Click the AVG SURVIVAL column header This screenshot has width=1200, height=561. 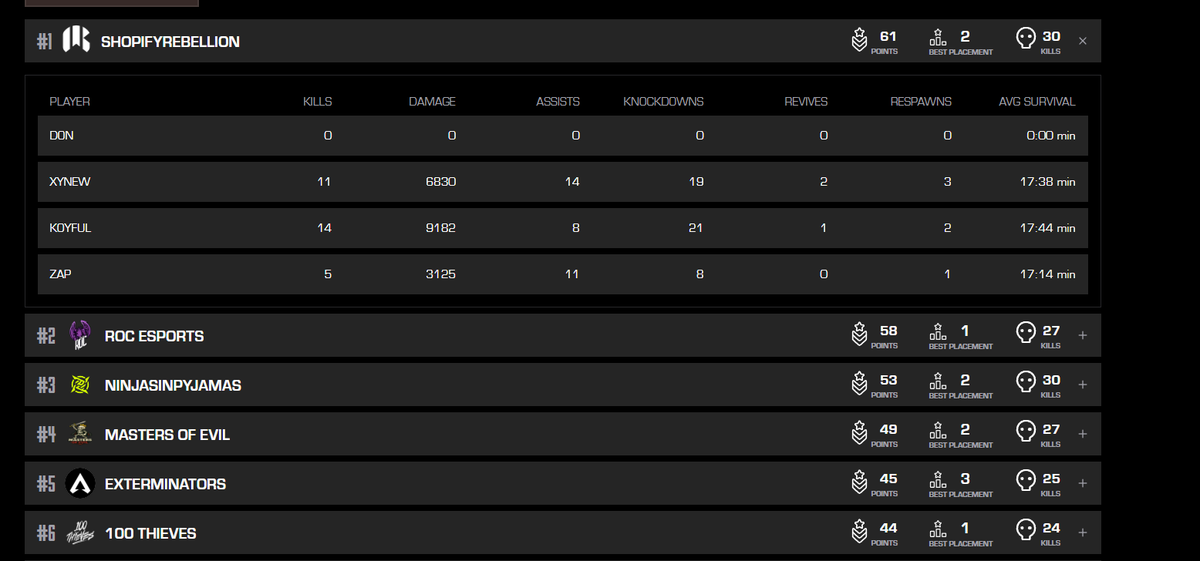click(1037, 102)
